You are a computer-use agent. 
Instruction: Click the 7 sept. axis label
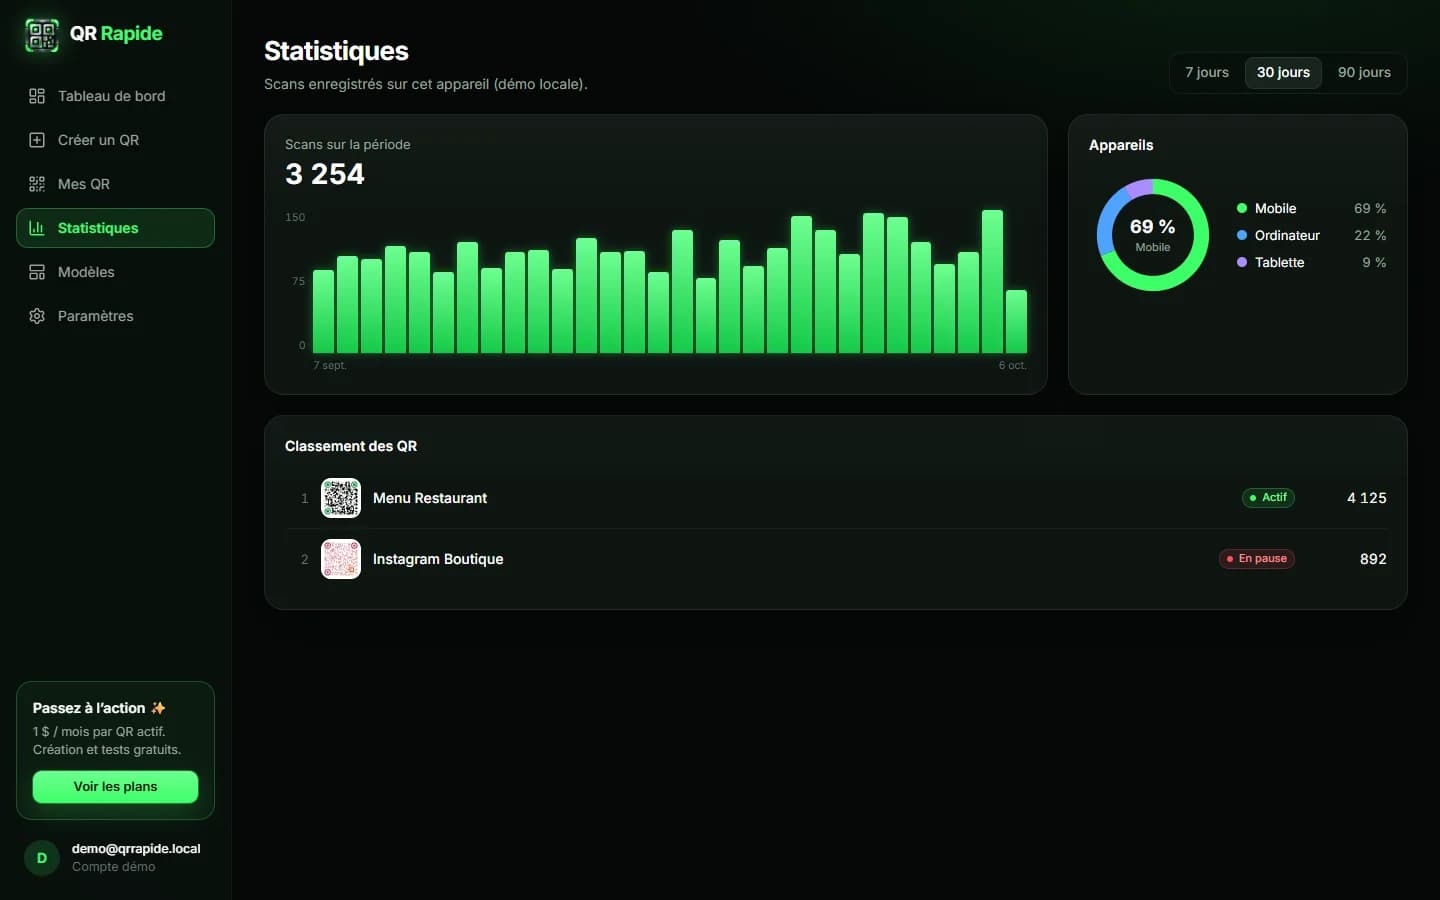(330, 366)
